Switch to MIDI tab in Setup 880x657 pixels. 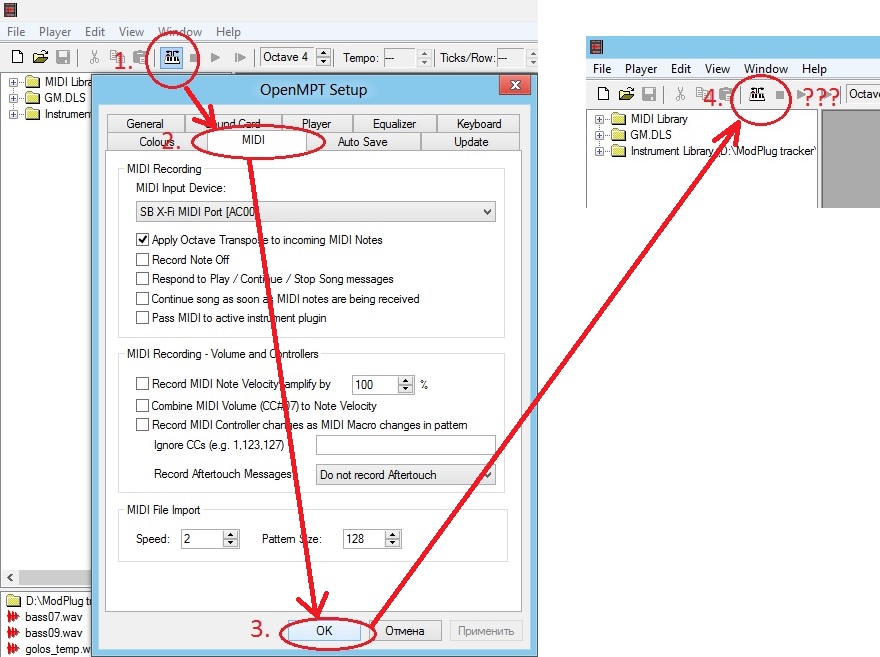(x=254, y=140)
